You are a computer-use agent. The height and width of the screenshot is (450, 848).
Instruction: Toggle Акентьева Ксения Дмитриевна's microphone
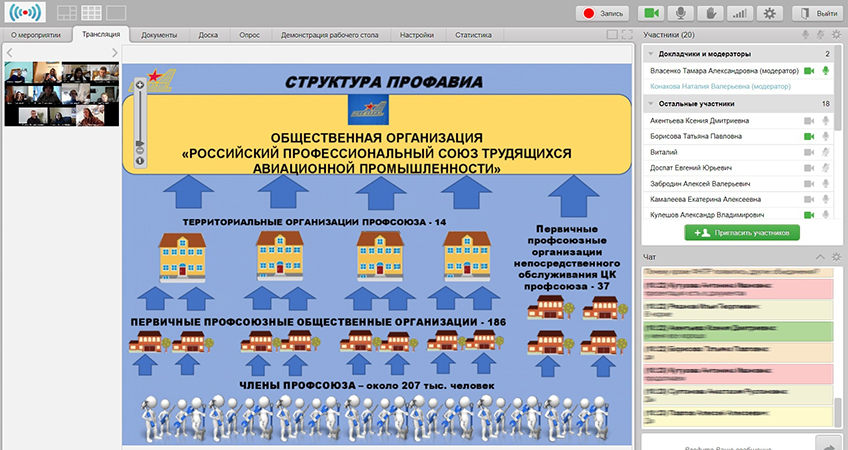coord(825,121)
